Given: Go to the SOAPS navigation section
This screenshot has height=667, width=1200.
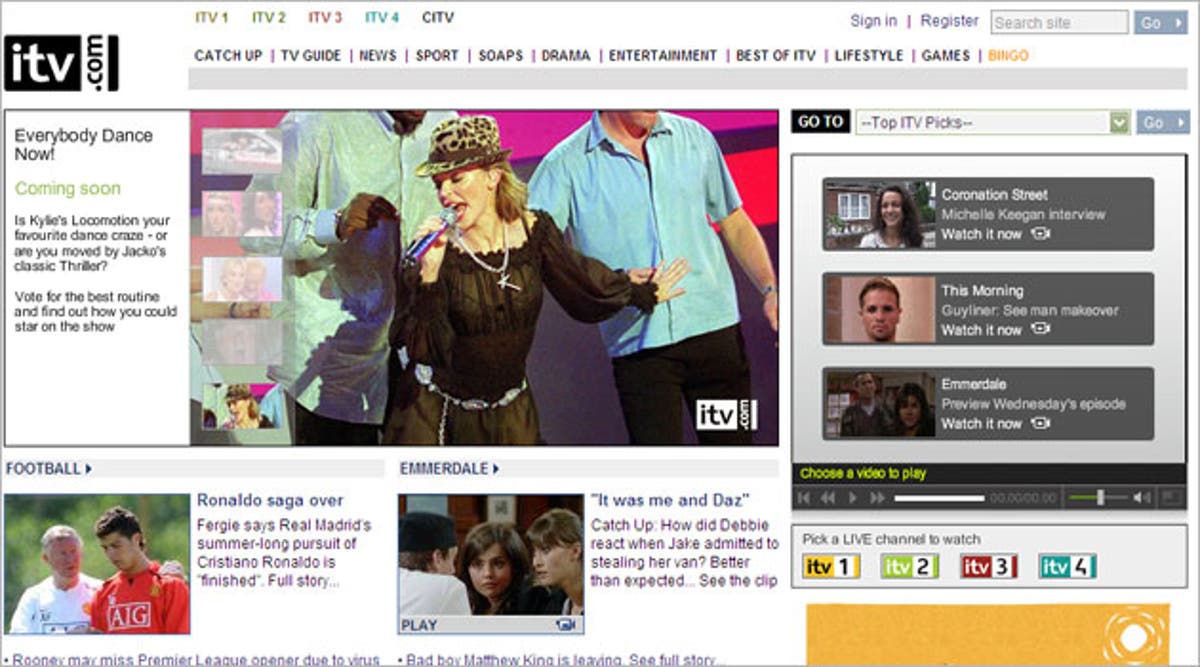Looking at the screenshot, I should (x=500, y=56).
